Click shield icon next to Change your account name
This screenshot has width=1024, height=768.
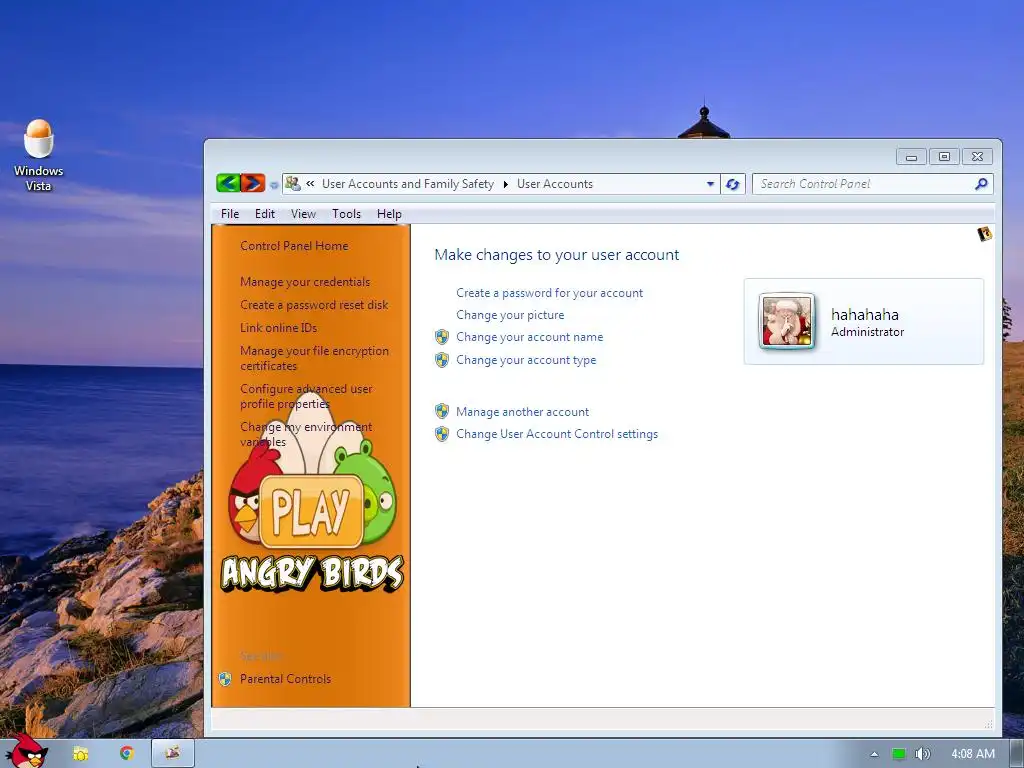click(x=442, y=337)
